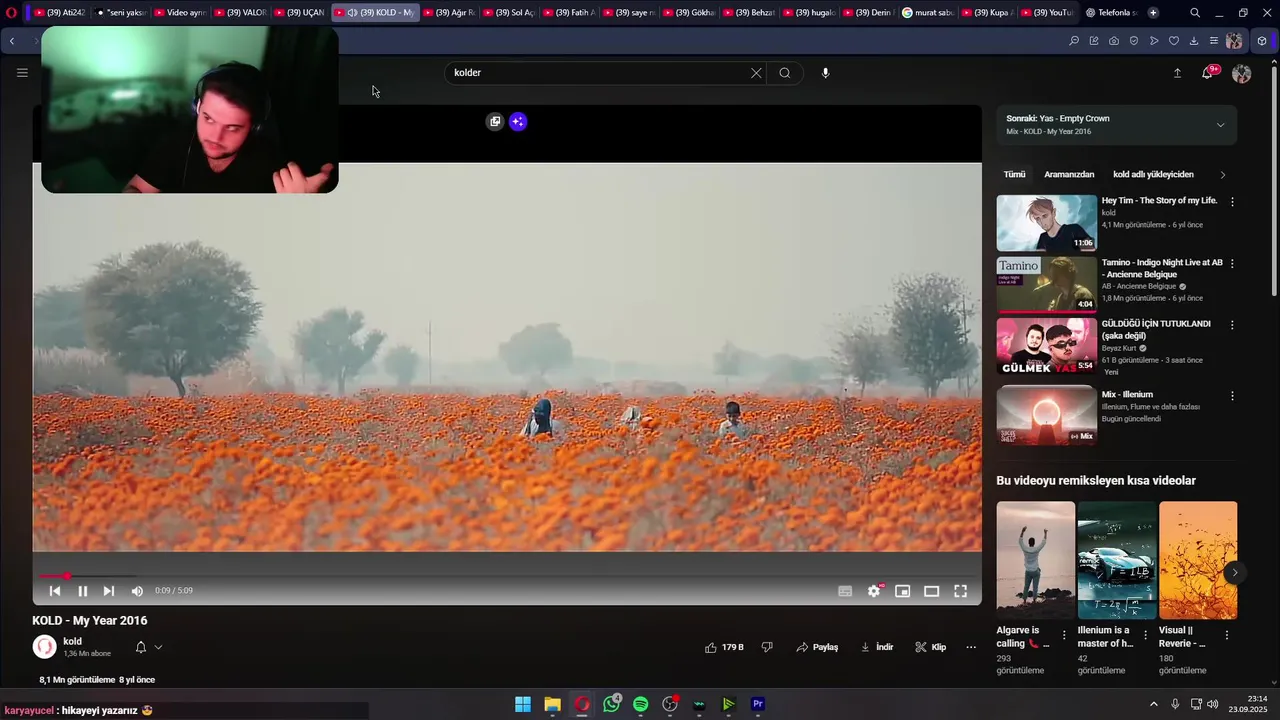Select the Aramanızdan filter chip

pos(1069,174)
